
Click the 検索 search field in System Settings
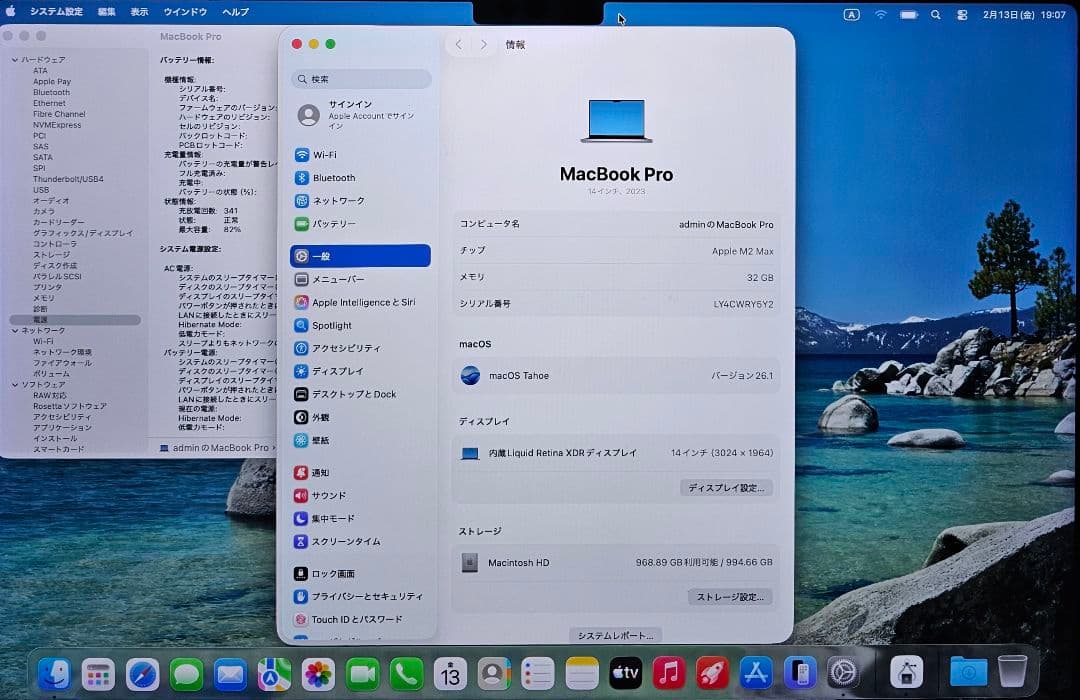[360, 78]
